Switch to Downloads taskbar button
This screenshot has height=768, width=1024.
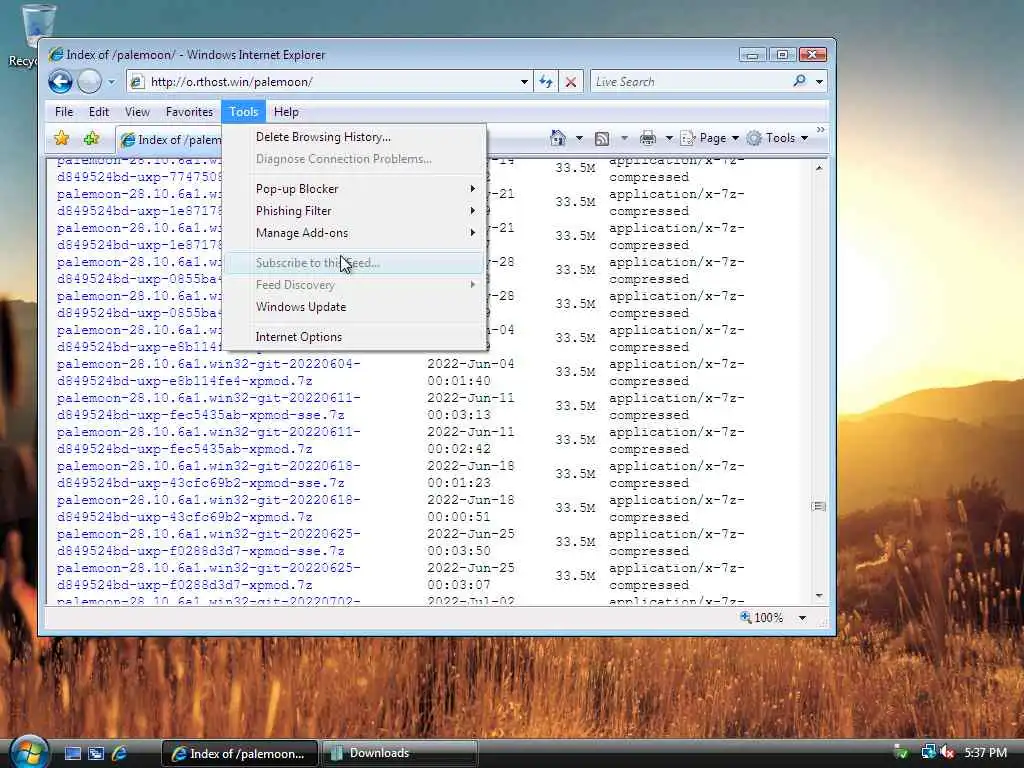click(x=400, y=753)
